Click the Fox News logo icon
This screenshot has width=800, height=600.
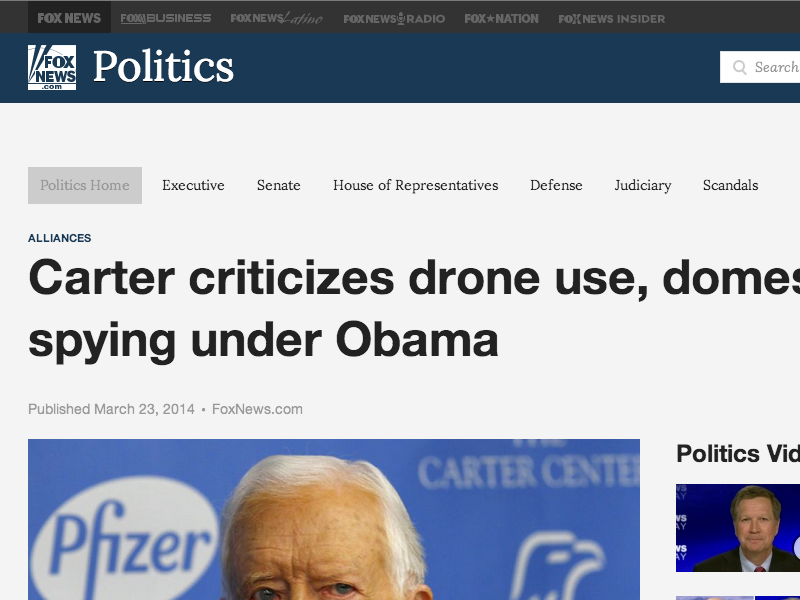[52, 68]
